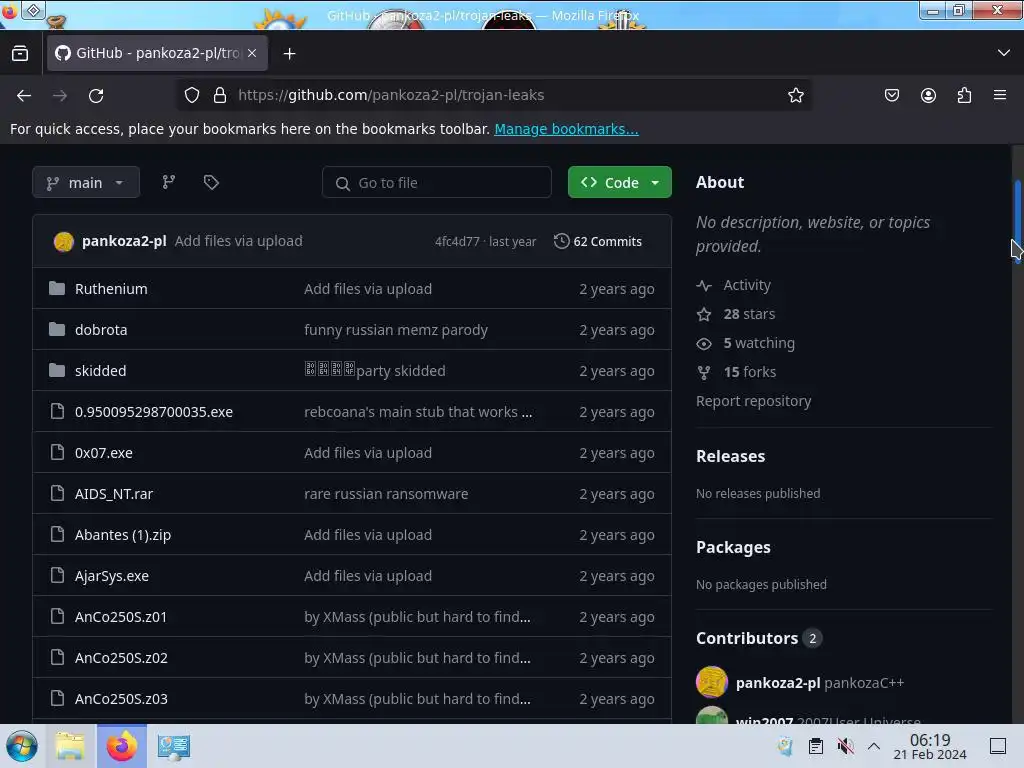Open File Explorer from the taskbar
Screen dimensions: 1024x768
(70, 746)
